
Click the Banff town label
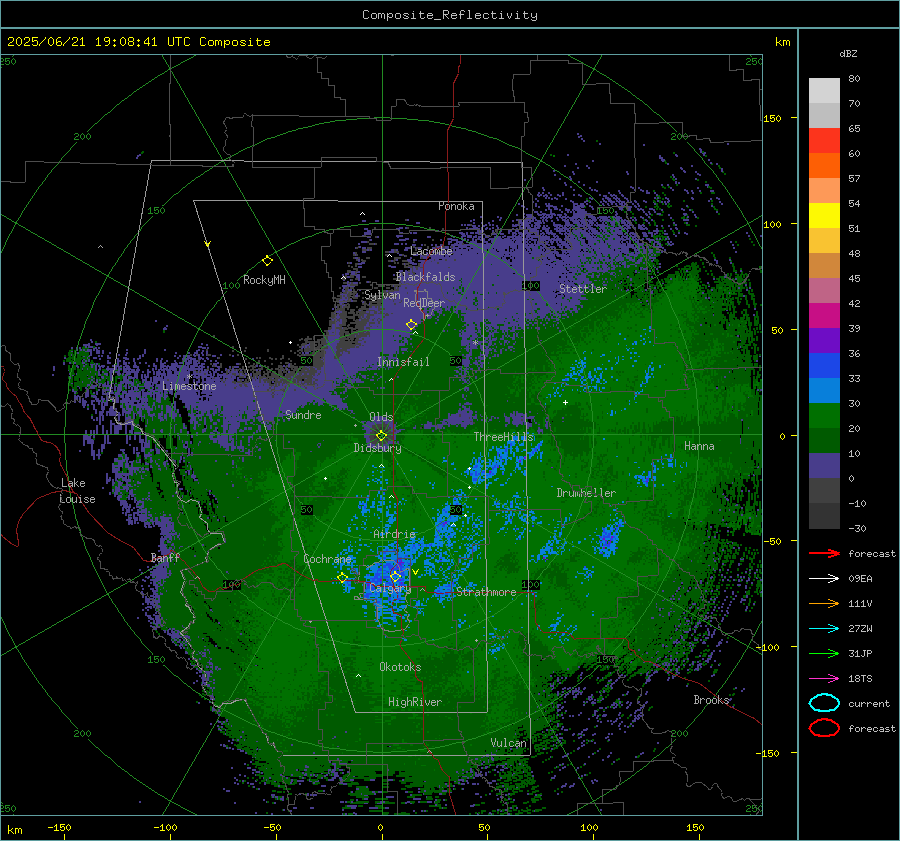point(165,558)
